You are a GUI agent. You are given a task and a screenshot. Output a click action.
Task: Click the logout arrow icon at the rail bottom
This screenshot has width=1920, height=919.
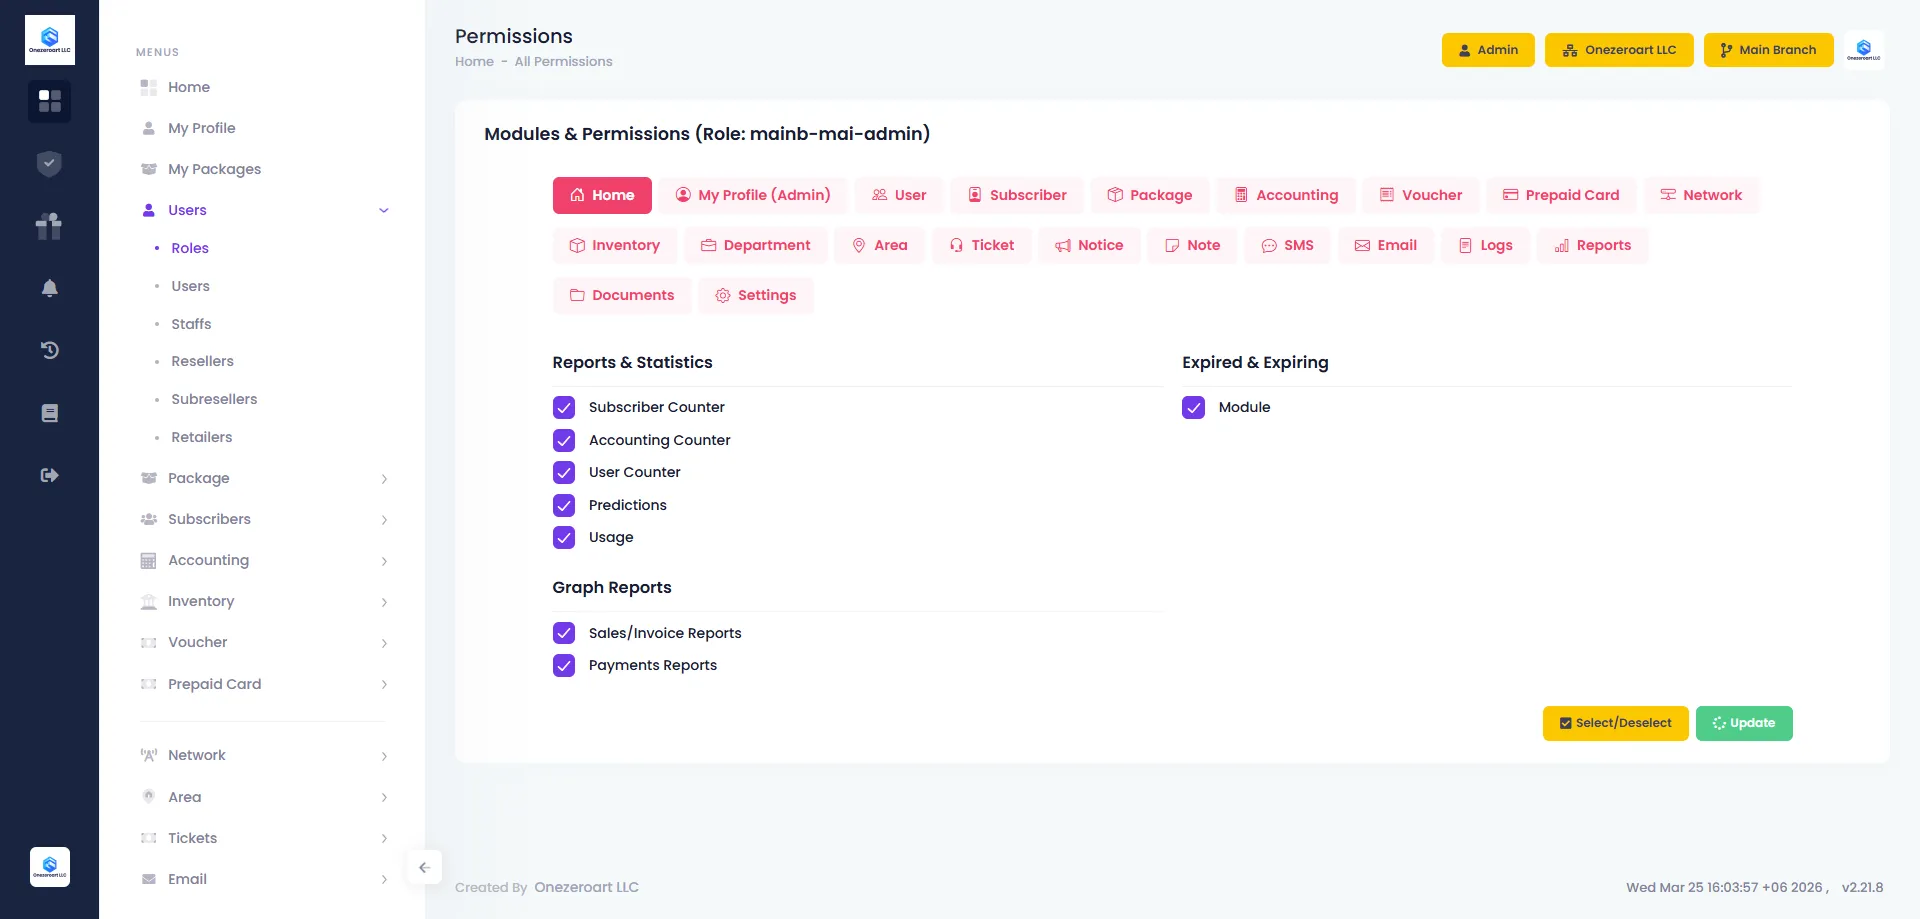coord(49,475)
